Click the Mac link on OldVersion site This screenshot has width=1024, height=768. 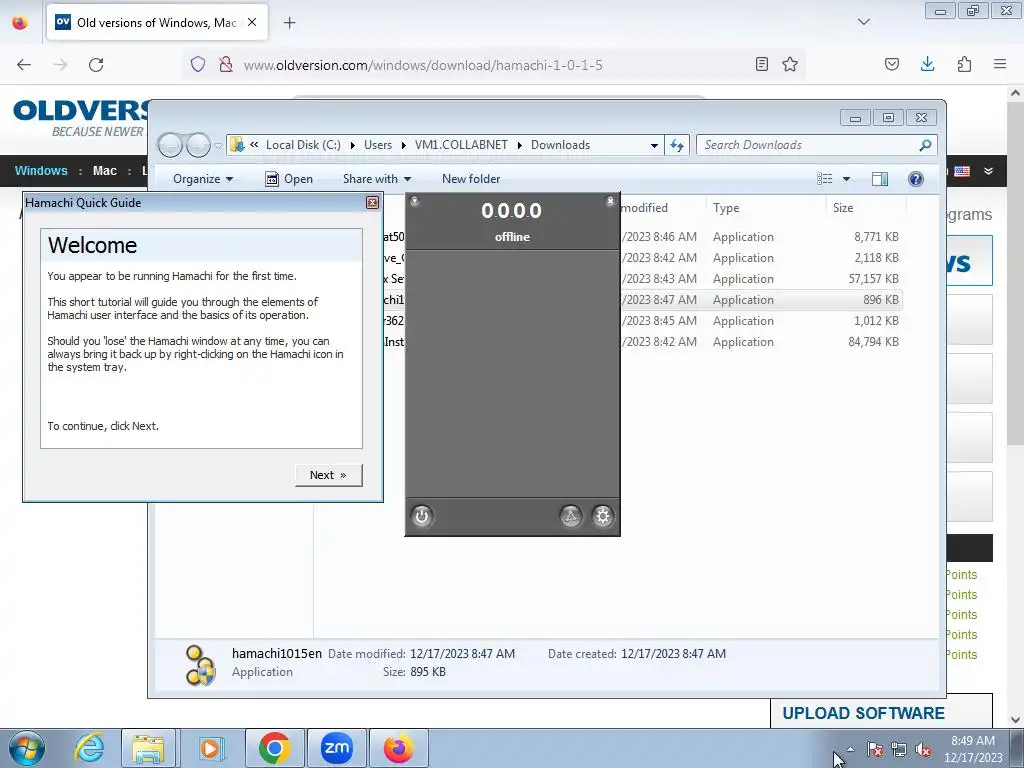pyautogui.click(x=104, y=170)
